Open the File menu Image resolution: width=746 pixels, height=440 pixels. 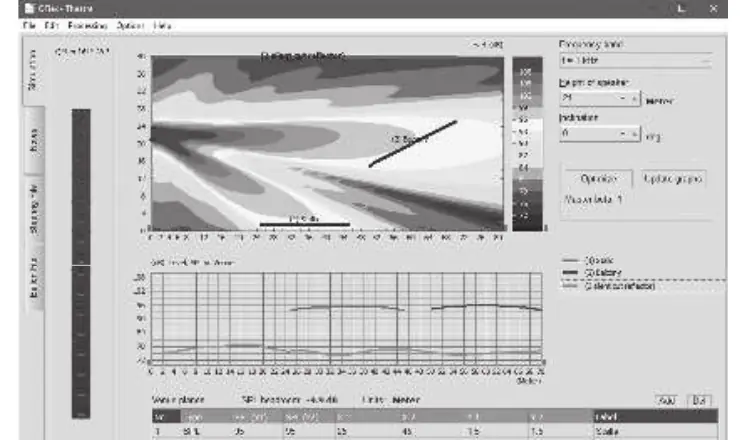[x=29, y=25]
